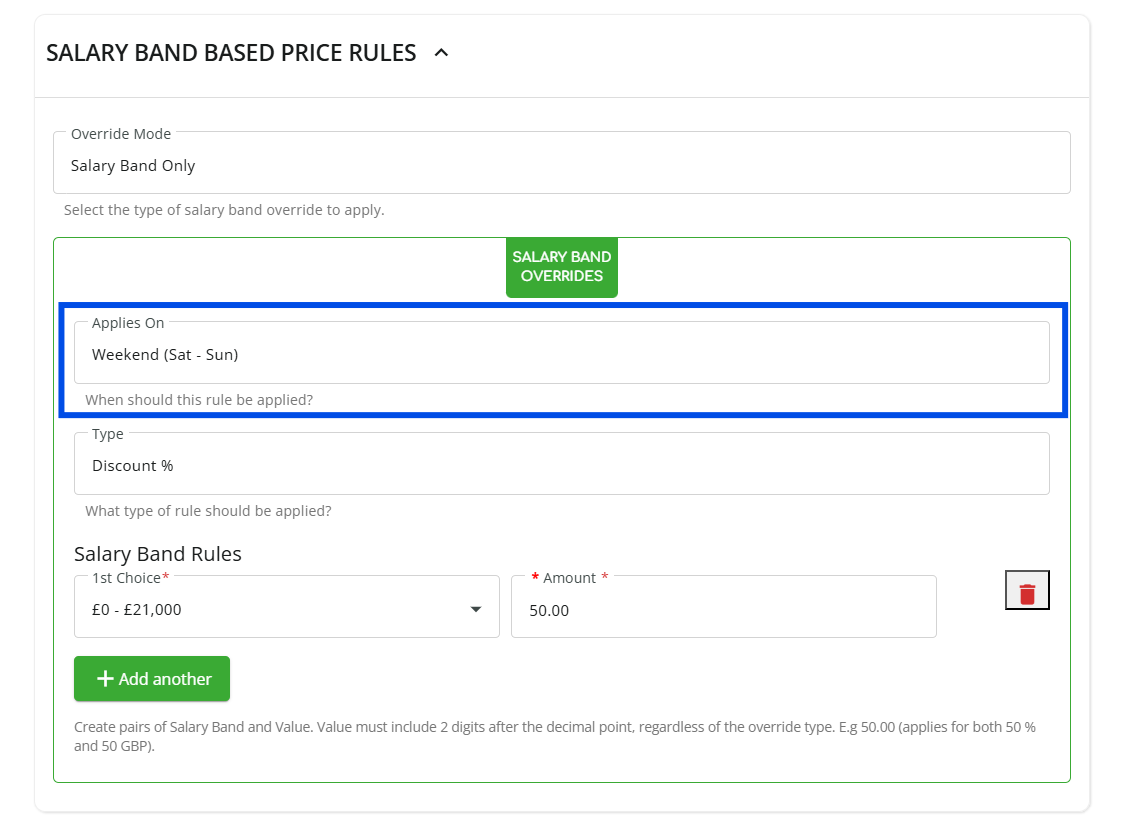The image size is (1132, 816).
Task: Open the Applies On Weekend dropdown
Action: [x=561, y=354]
